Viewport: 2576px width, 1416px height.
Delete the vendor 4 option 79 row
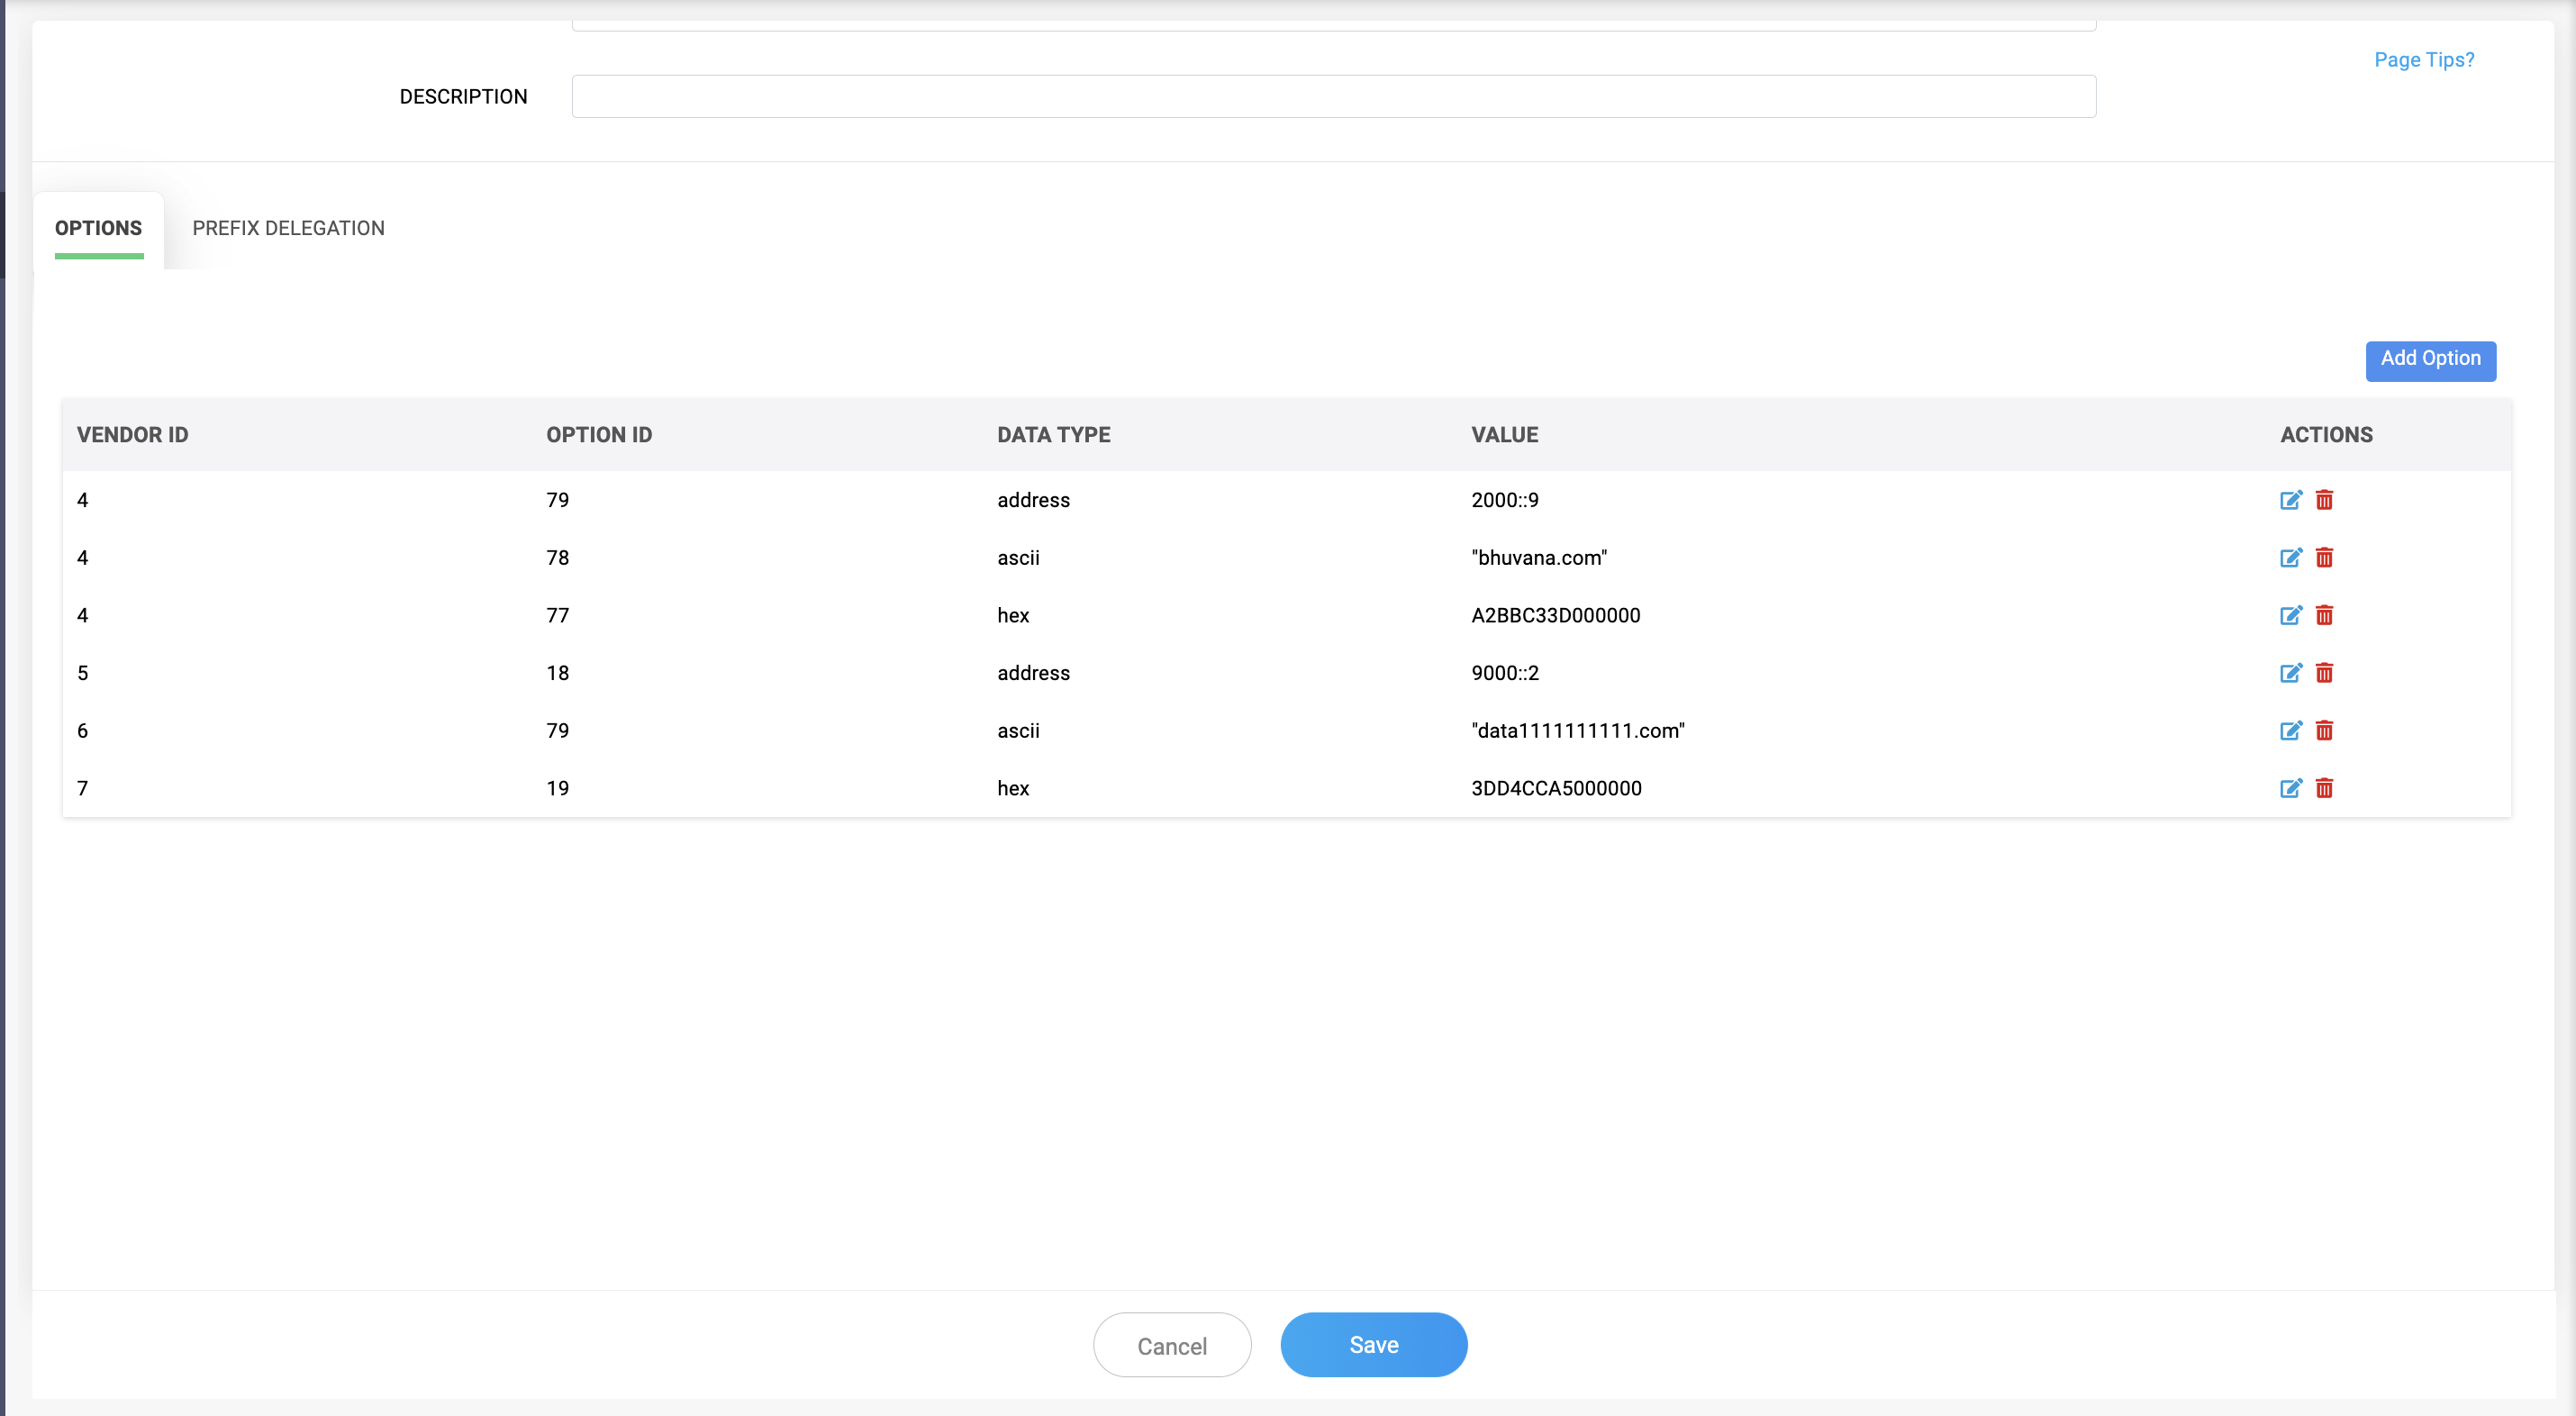tap(2324, 500)
